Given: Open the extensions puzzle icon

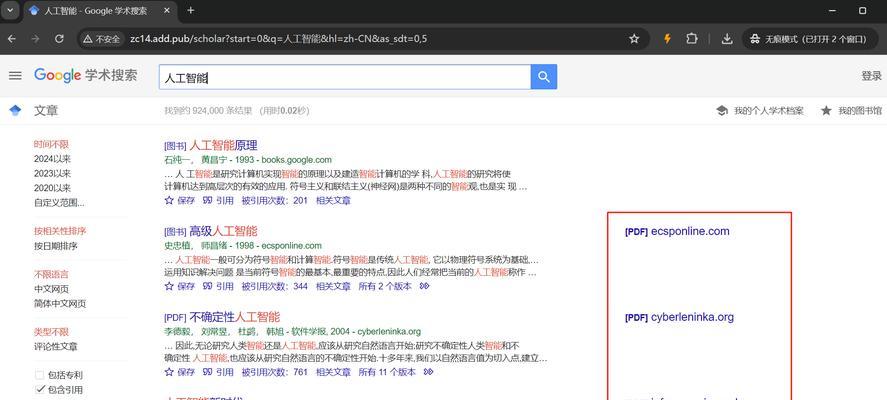Looking at the screenshot, I should (691, 38).
